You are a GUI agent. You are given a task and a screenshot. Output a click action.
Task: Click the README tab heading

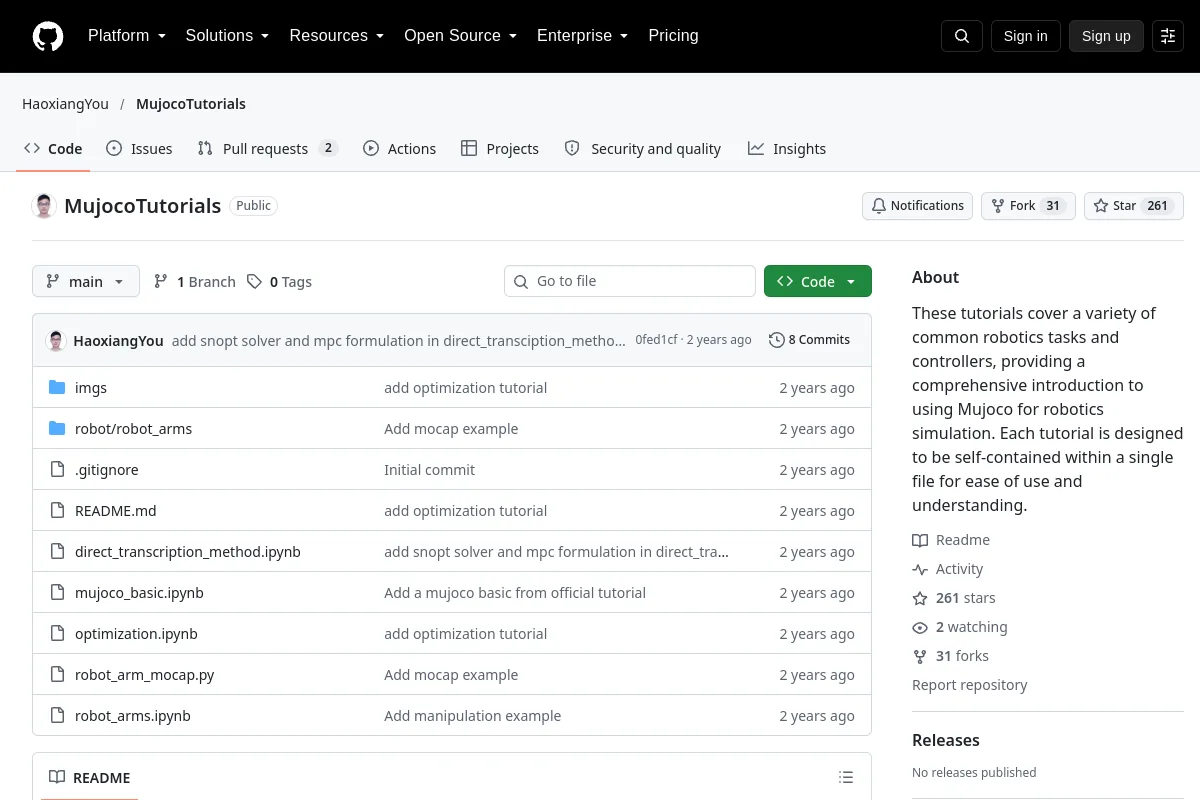tap(90, 777)
